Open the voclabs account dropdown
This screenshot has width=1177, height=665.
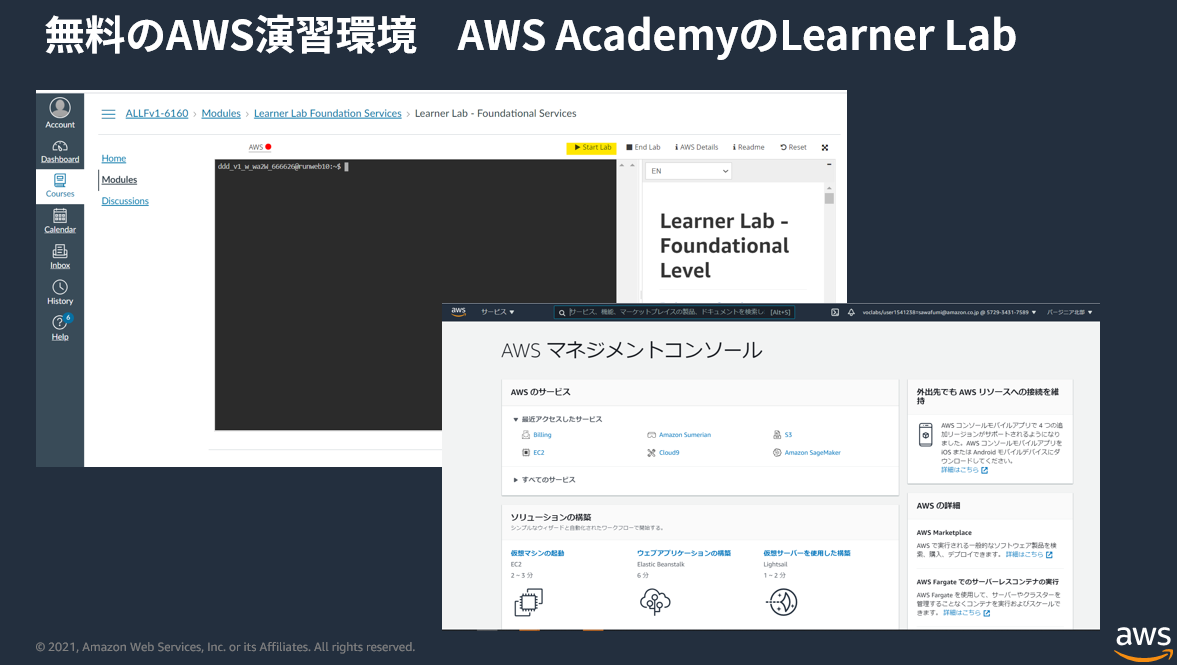(949, 312)
